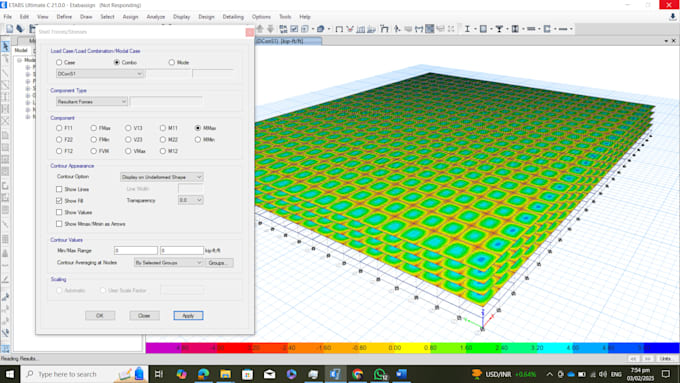
Task: Click the Close button in dialog
Action: 144,315
